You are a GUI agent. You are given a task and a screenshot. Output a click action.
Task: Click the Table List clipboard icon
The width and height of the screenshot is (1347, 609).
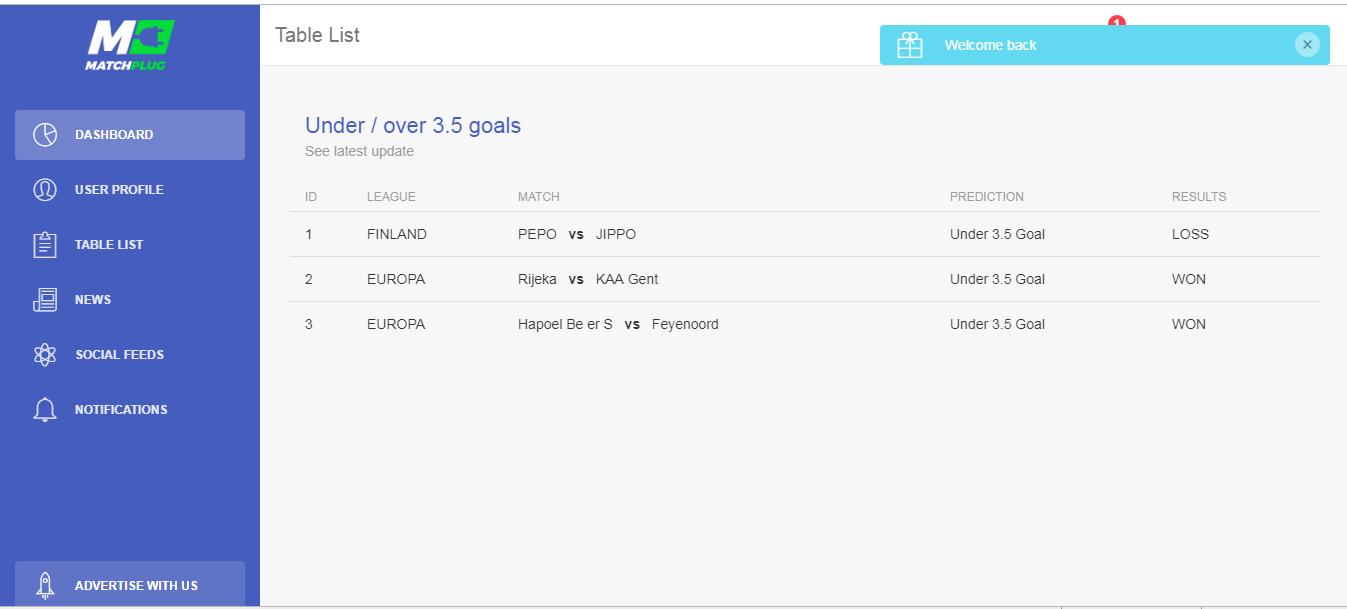tap(45, 245)
